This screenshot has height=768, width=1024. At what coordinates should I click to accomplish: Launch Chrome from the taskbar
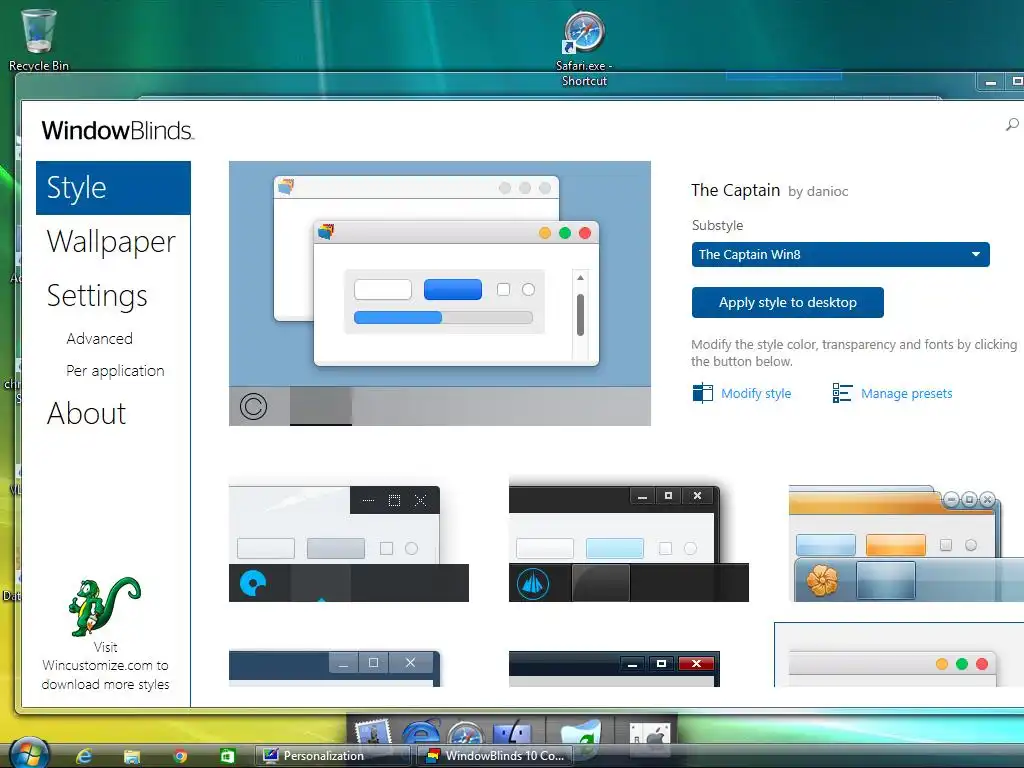click(180, 756)
